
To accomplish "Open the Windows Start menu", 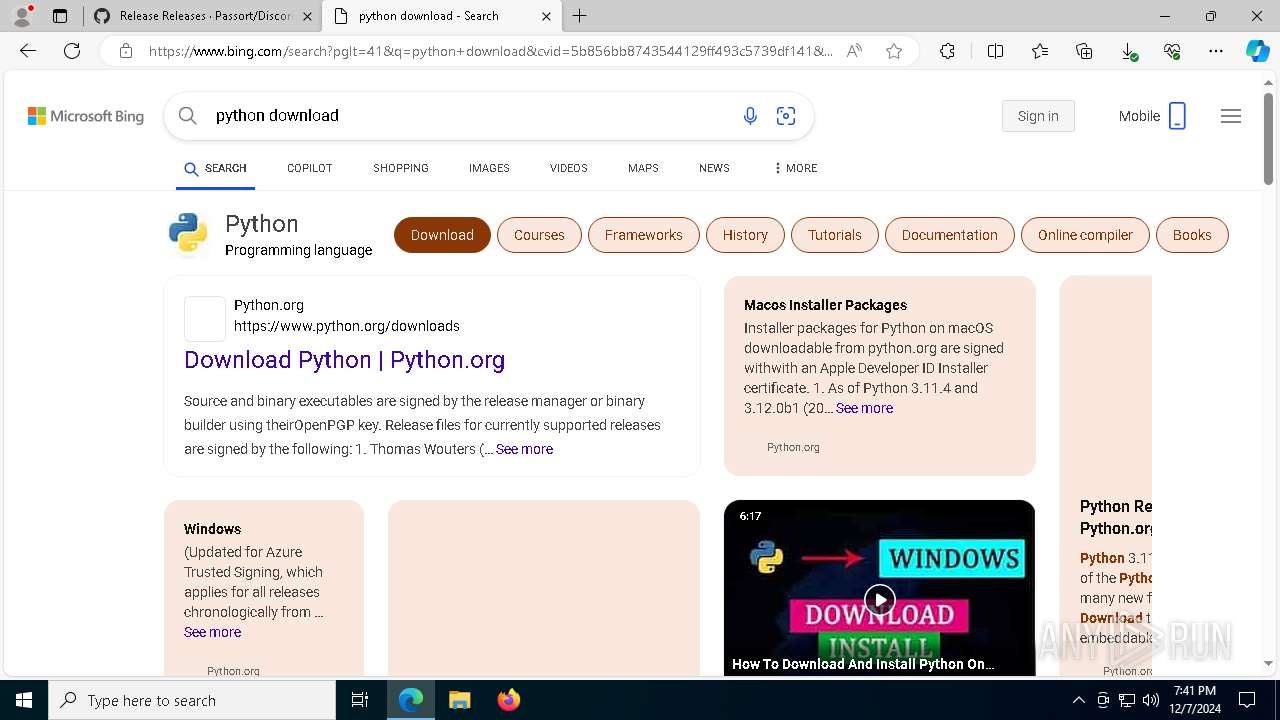I will tap(24, 700).
